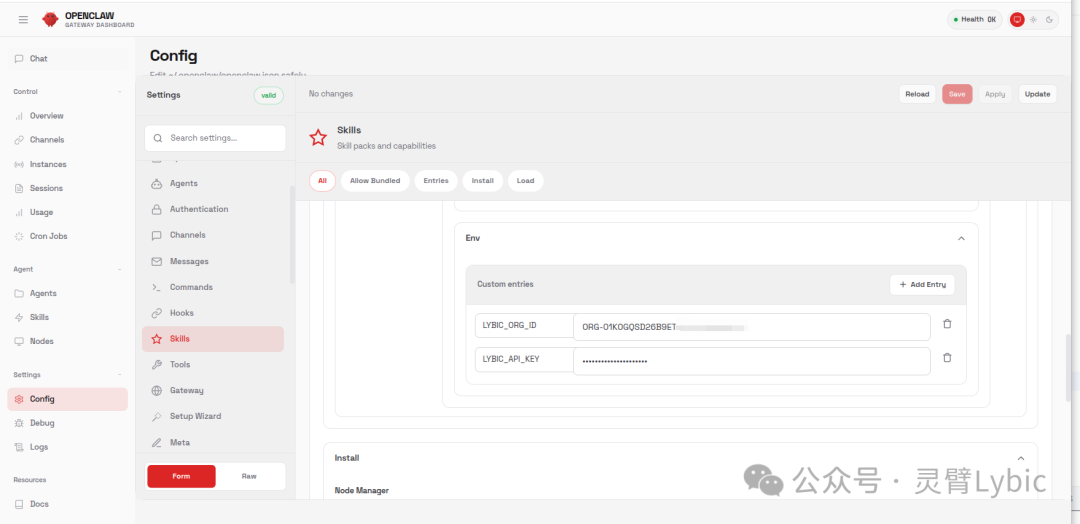Switch to Raw config mode
This screenshot has width=1080, height=524.
point(249,476)
